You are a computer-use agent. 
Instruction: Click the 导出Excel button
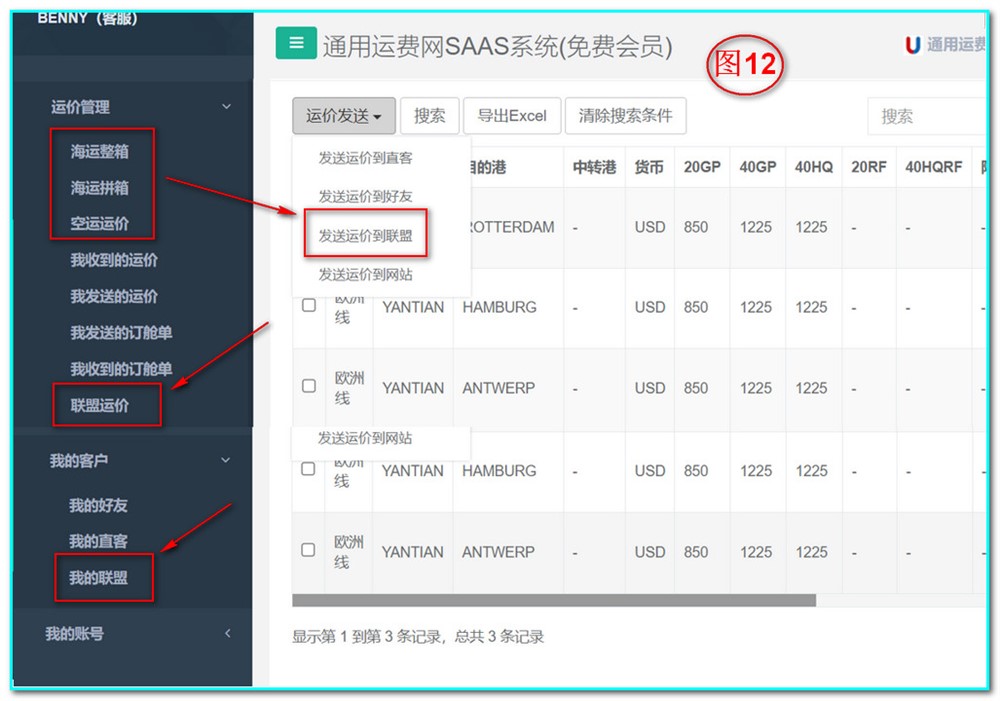[x=511, y=116]
